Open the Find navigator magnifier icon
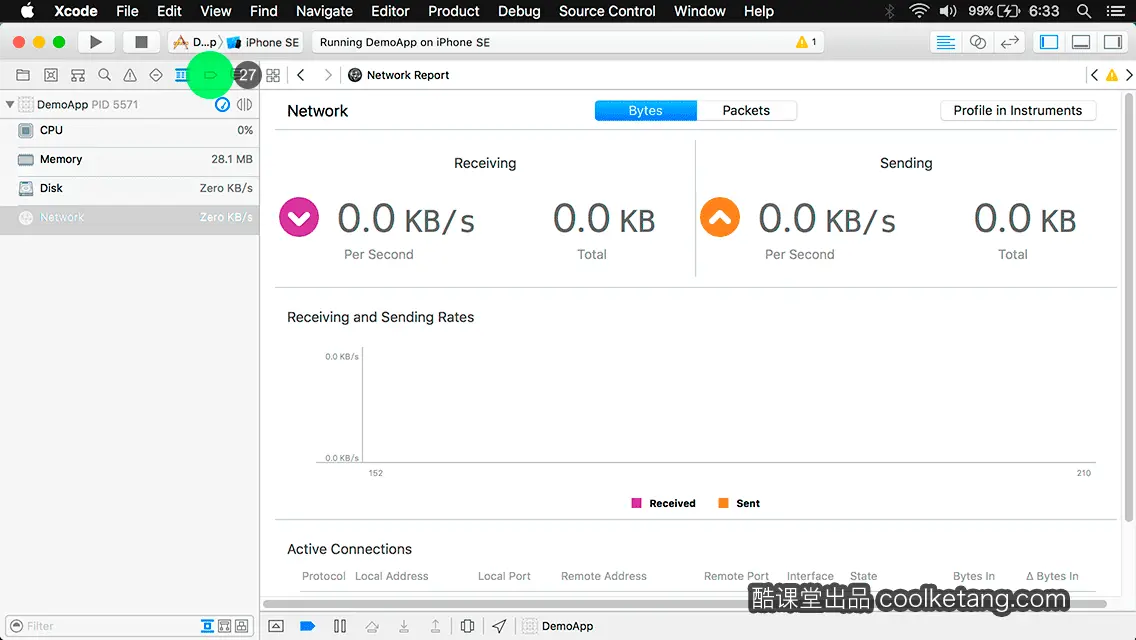Screen dimensions: 1136x640 (104, 75)
